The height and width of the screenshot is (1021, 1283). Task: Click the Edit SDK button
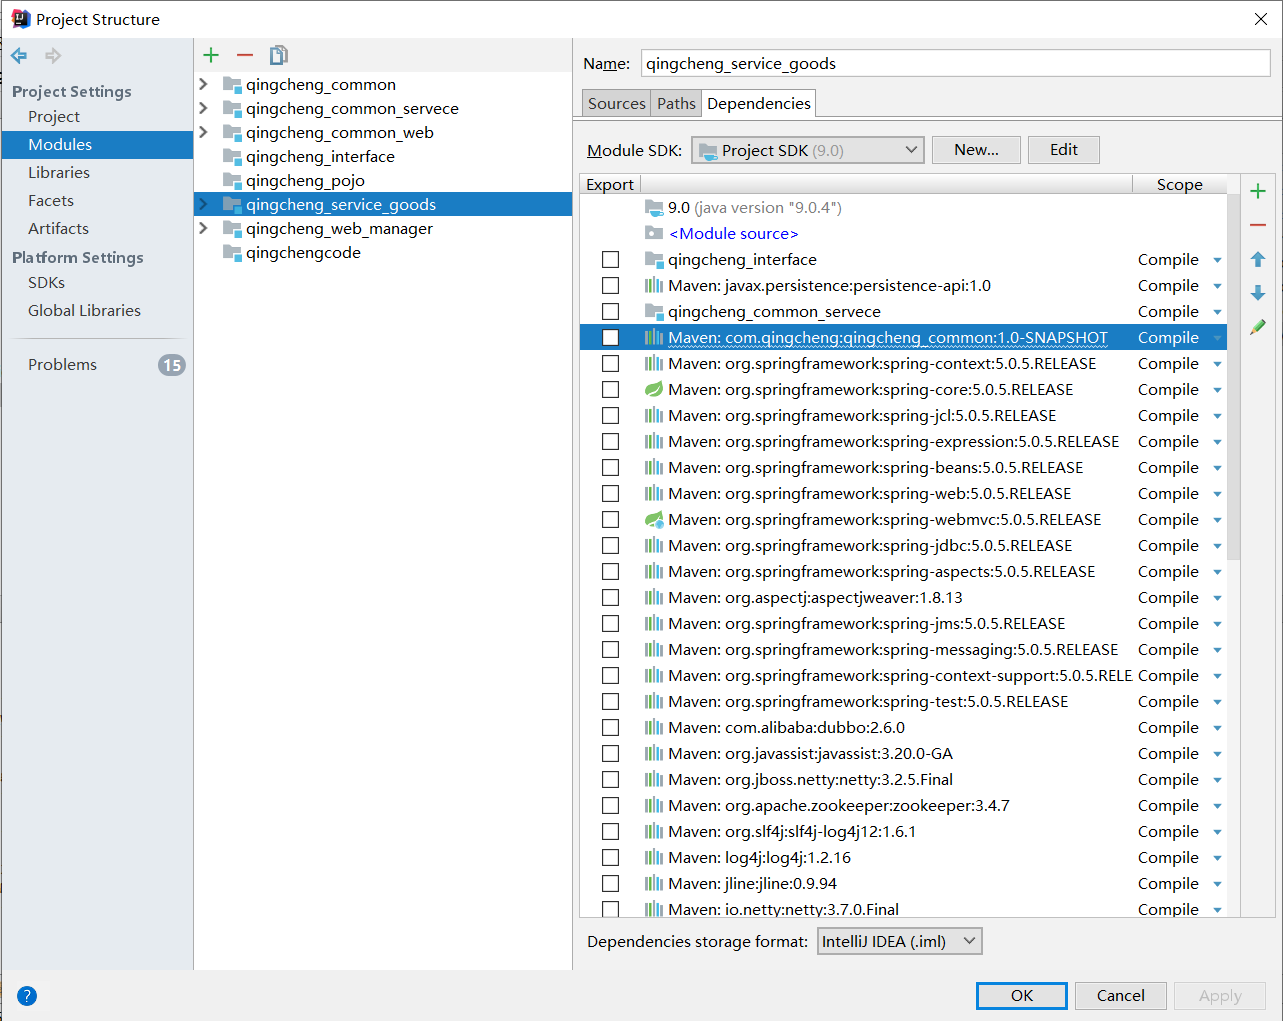click(1064, 150)
